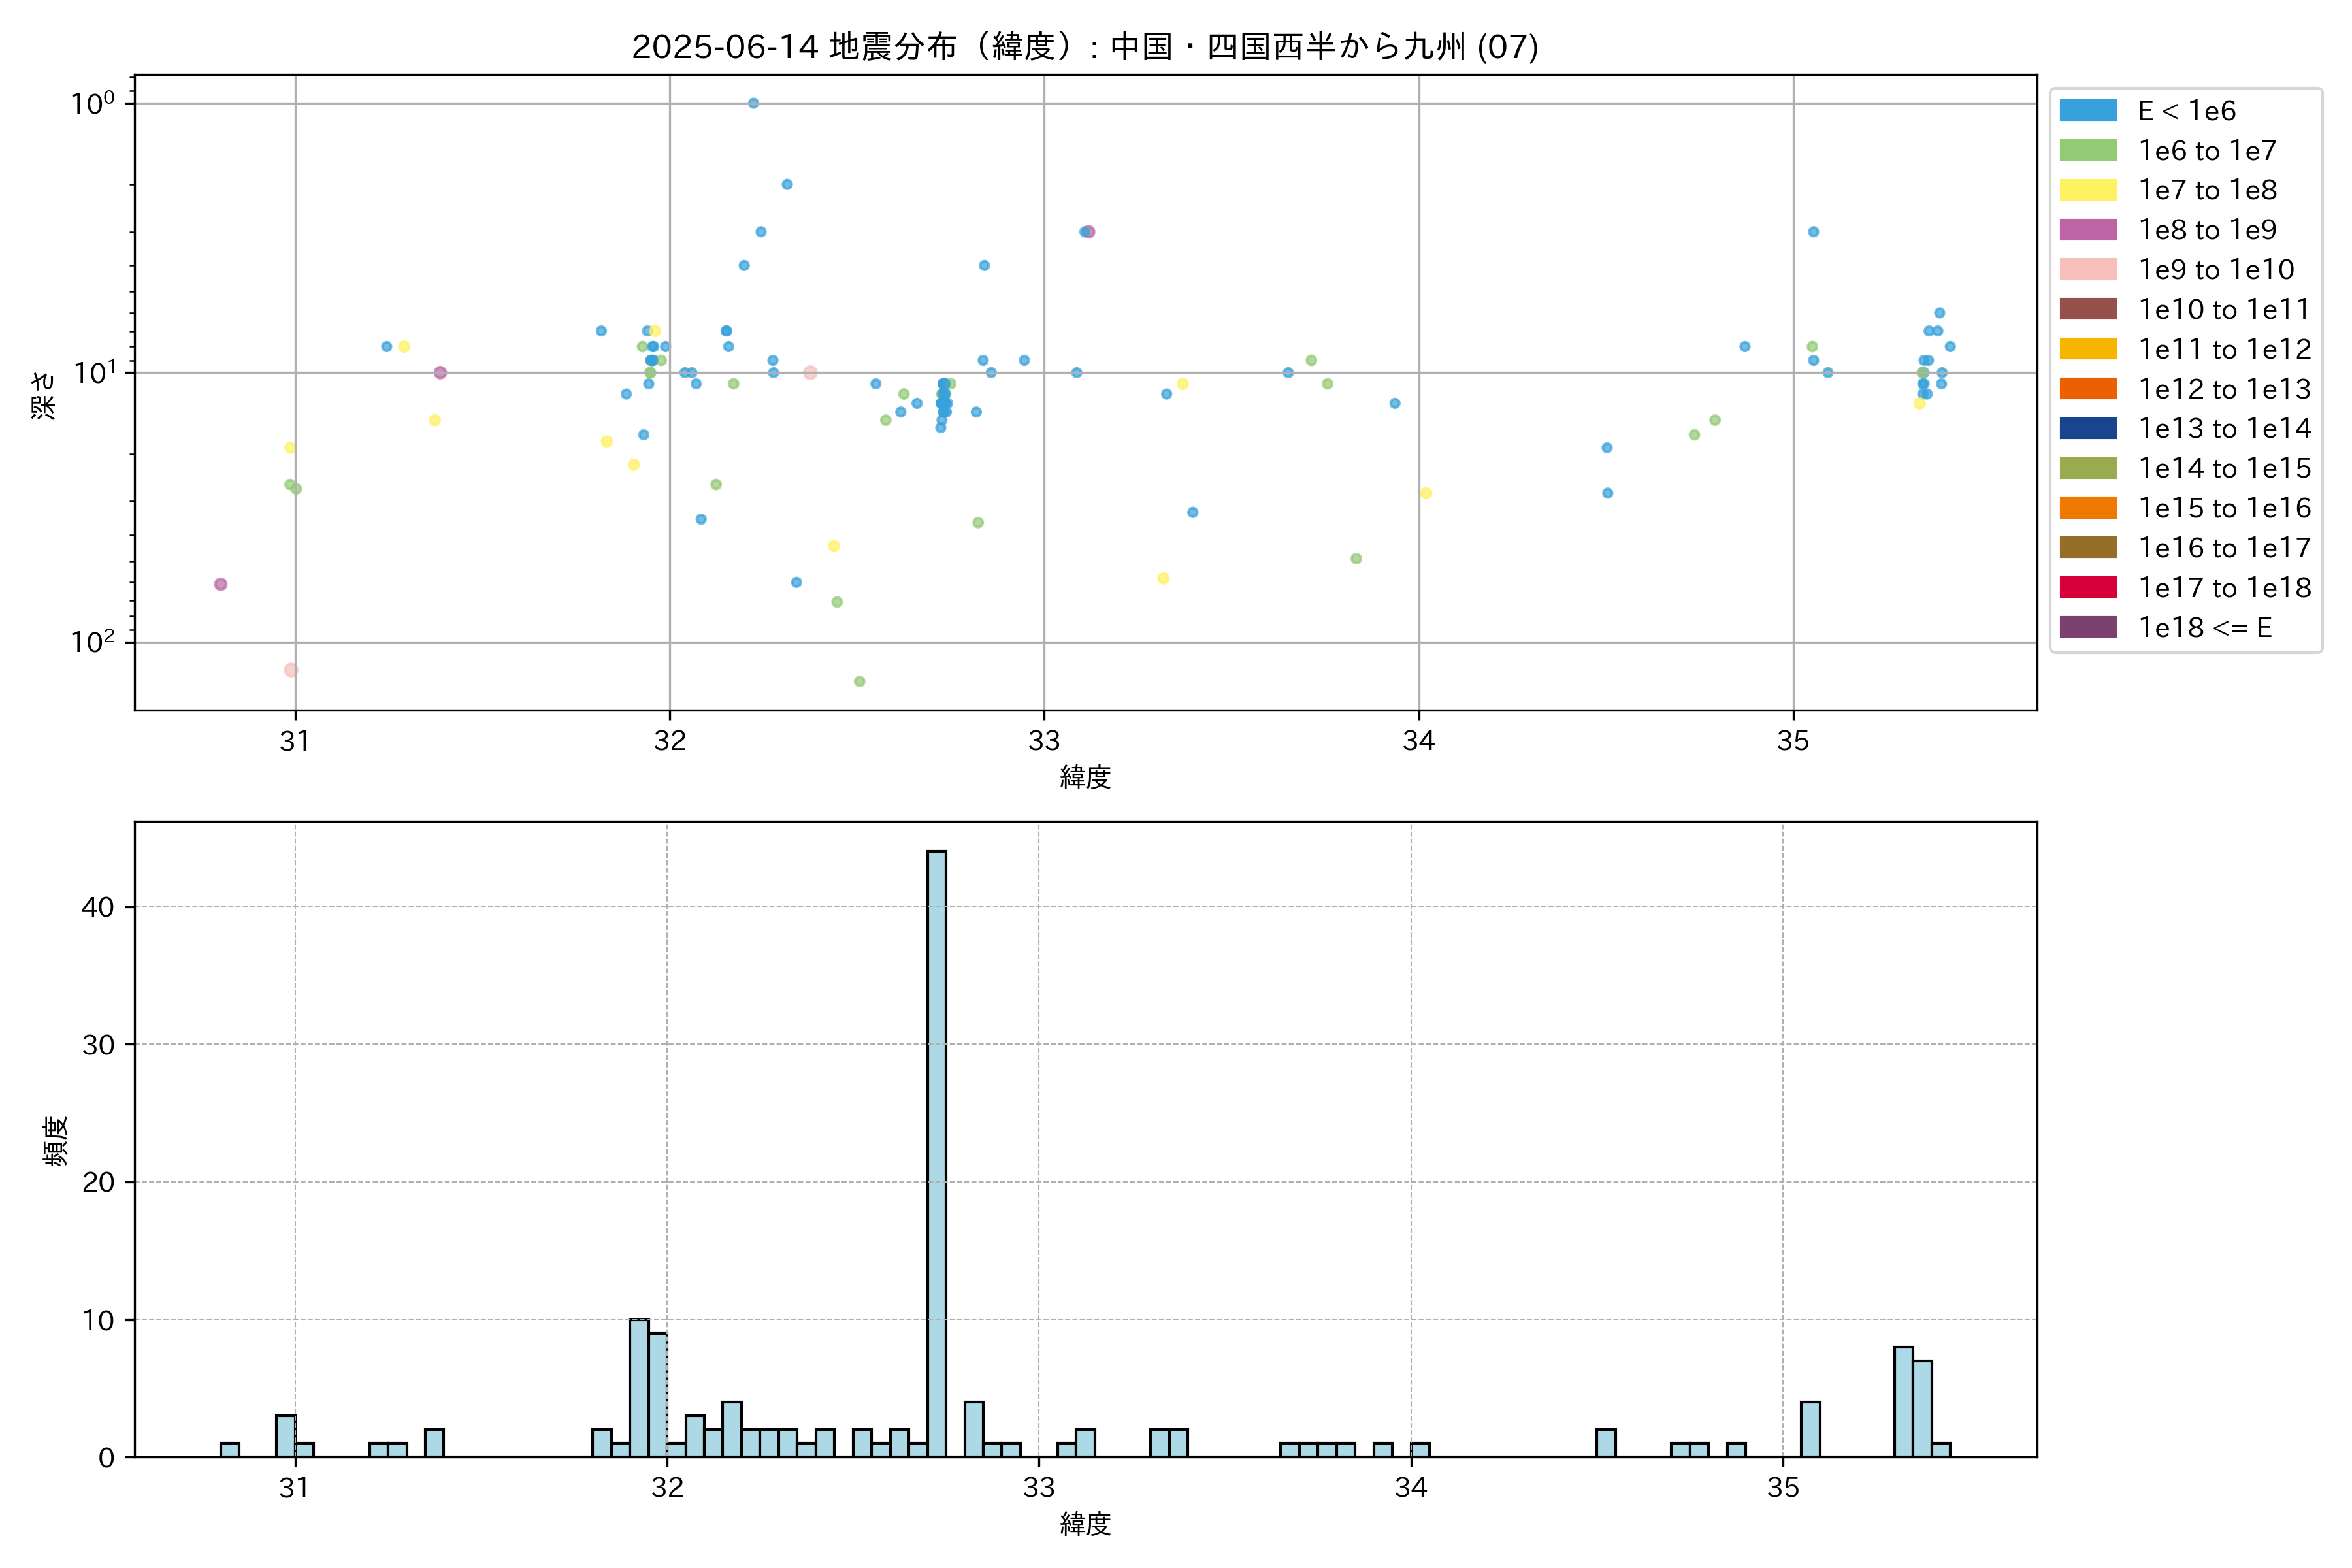Click the '頻度' y-axis label
Screen dimensions: 2352x1568
tap(55, 1140)
